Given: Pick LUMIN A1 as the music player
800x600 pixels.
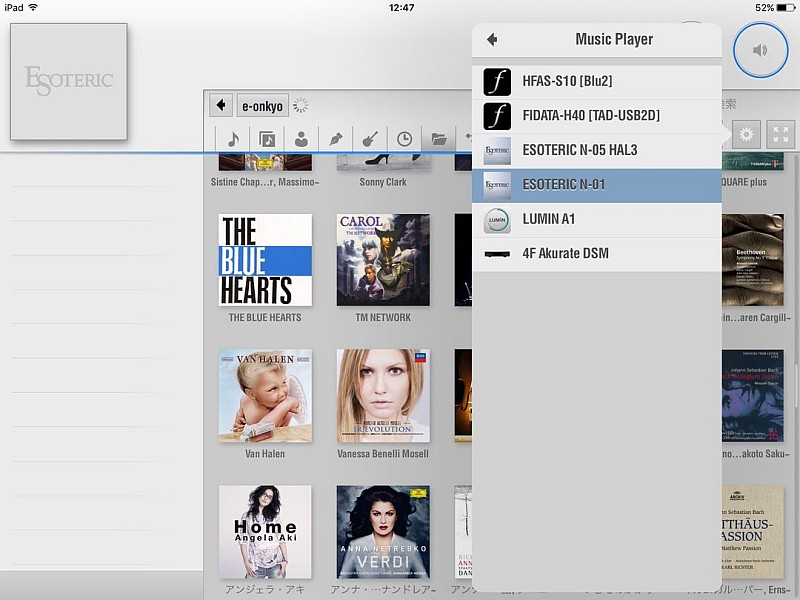Looking at the screenshot, I should (596, 219).
